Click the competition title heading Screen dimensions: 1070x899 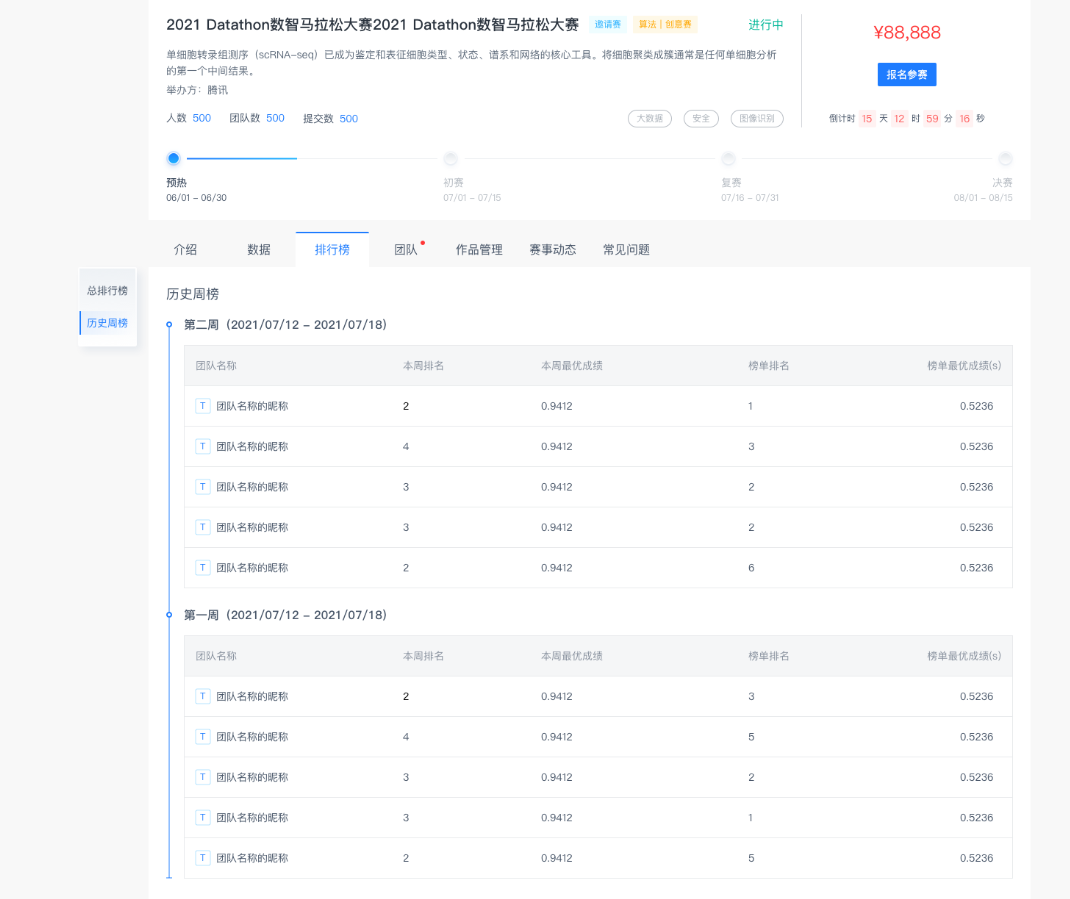pos(373,25)
